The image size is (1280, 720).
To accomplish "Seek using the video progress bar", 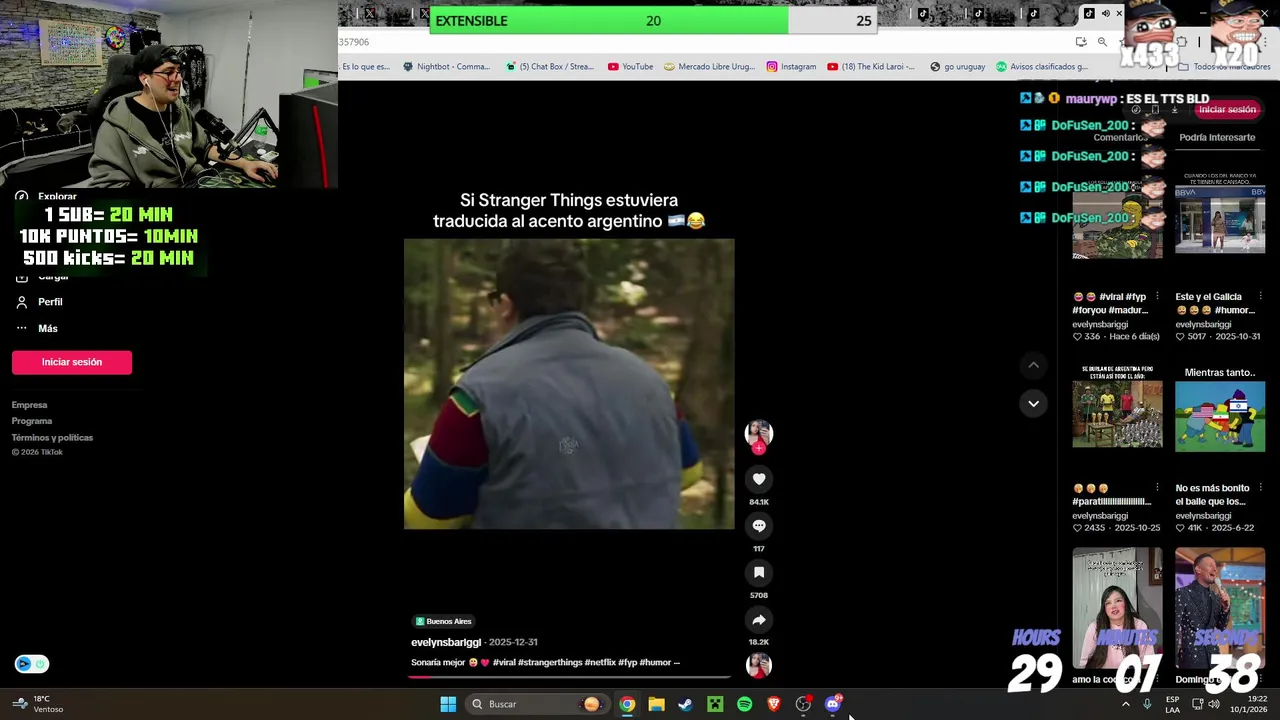I will pos(569,677).
